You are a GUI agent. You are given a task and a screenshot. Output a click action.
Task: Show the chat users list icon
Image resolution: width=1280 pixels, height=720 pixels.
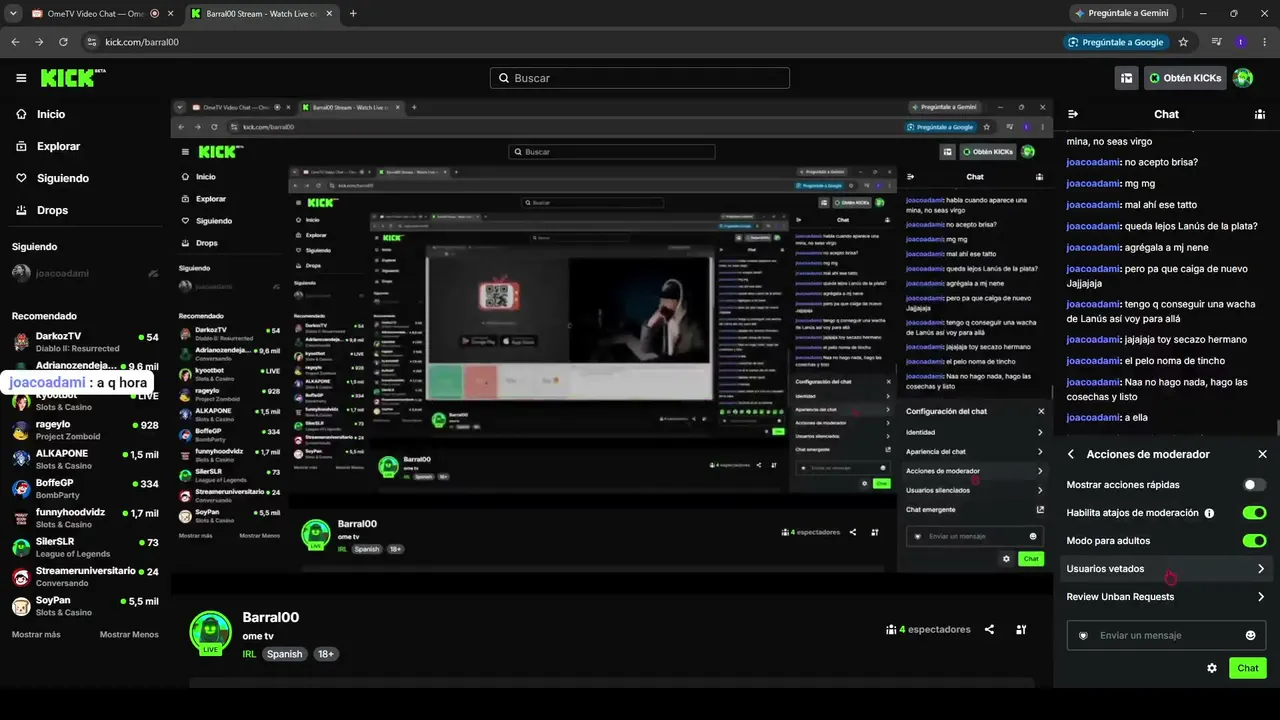1260,114
